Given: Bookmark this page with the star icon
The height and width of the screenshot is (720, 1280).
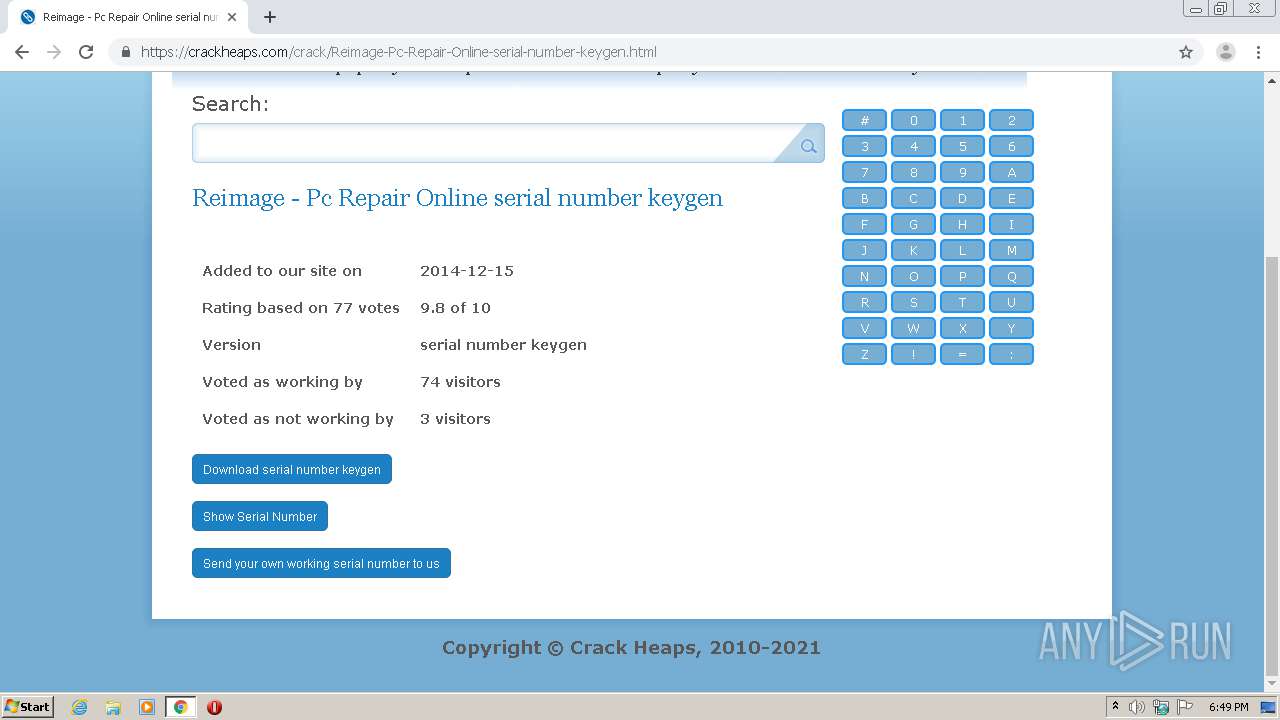Looking at the screenshot, I should tap(1186, 52).
